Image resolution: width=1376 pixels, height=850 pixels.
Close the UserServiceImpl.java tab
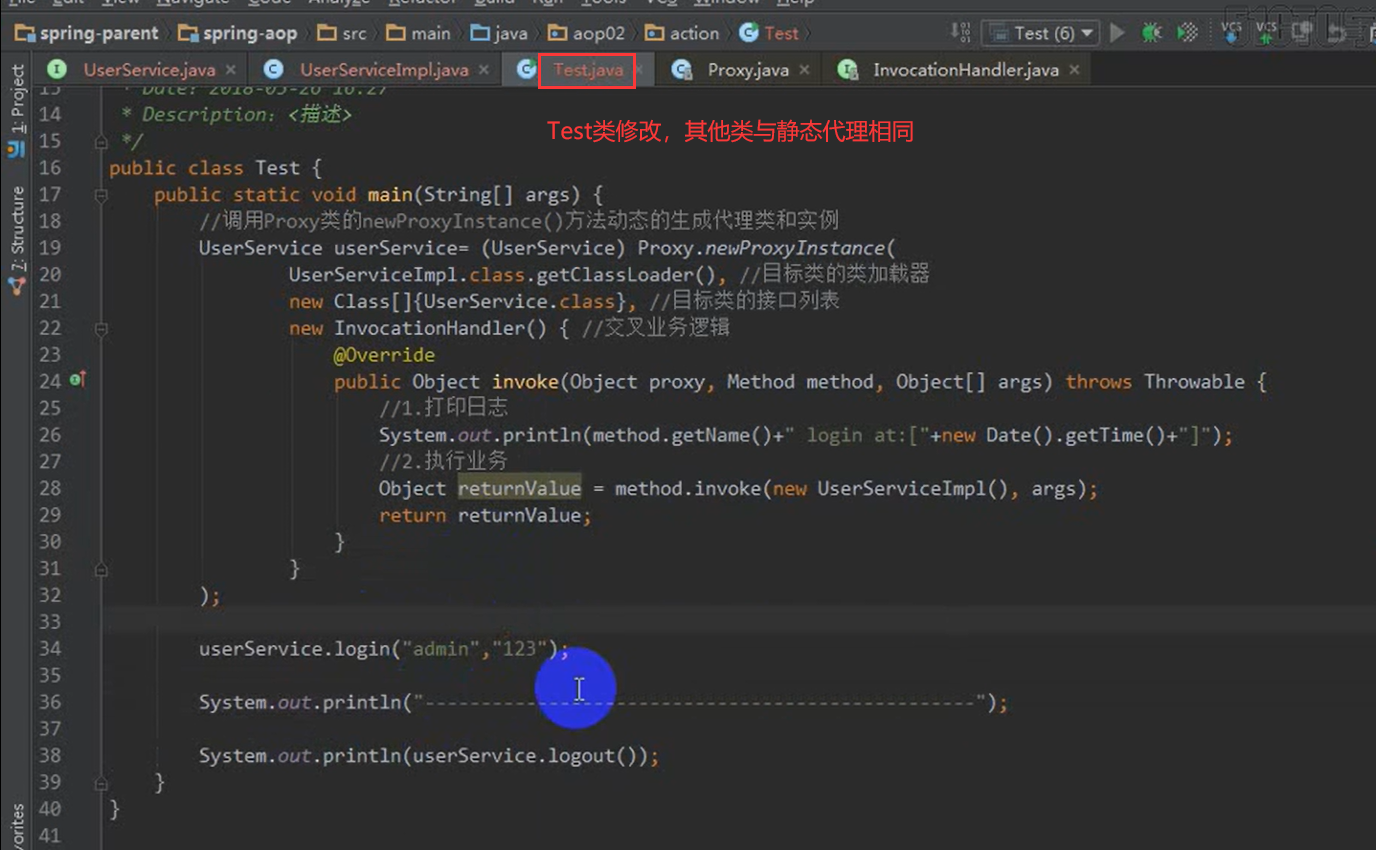pyautogui.click(x=485, y=70)
